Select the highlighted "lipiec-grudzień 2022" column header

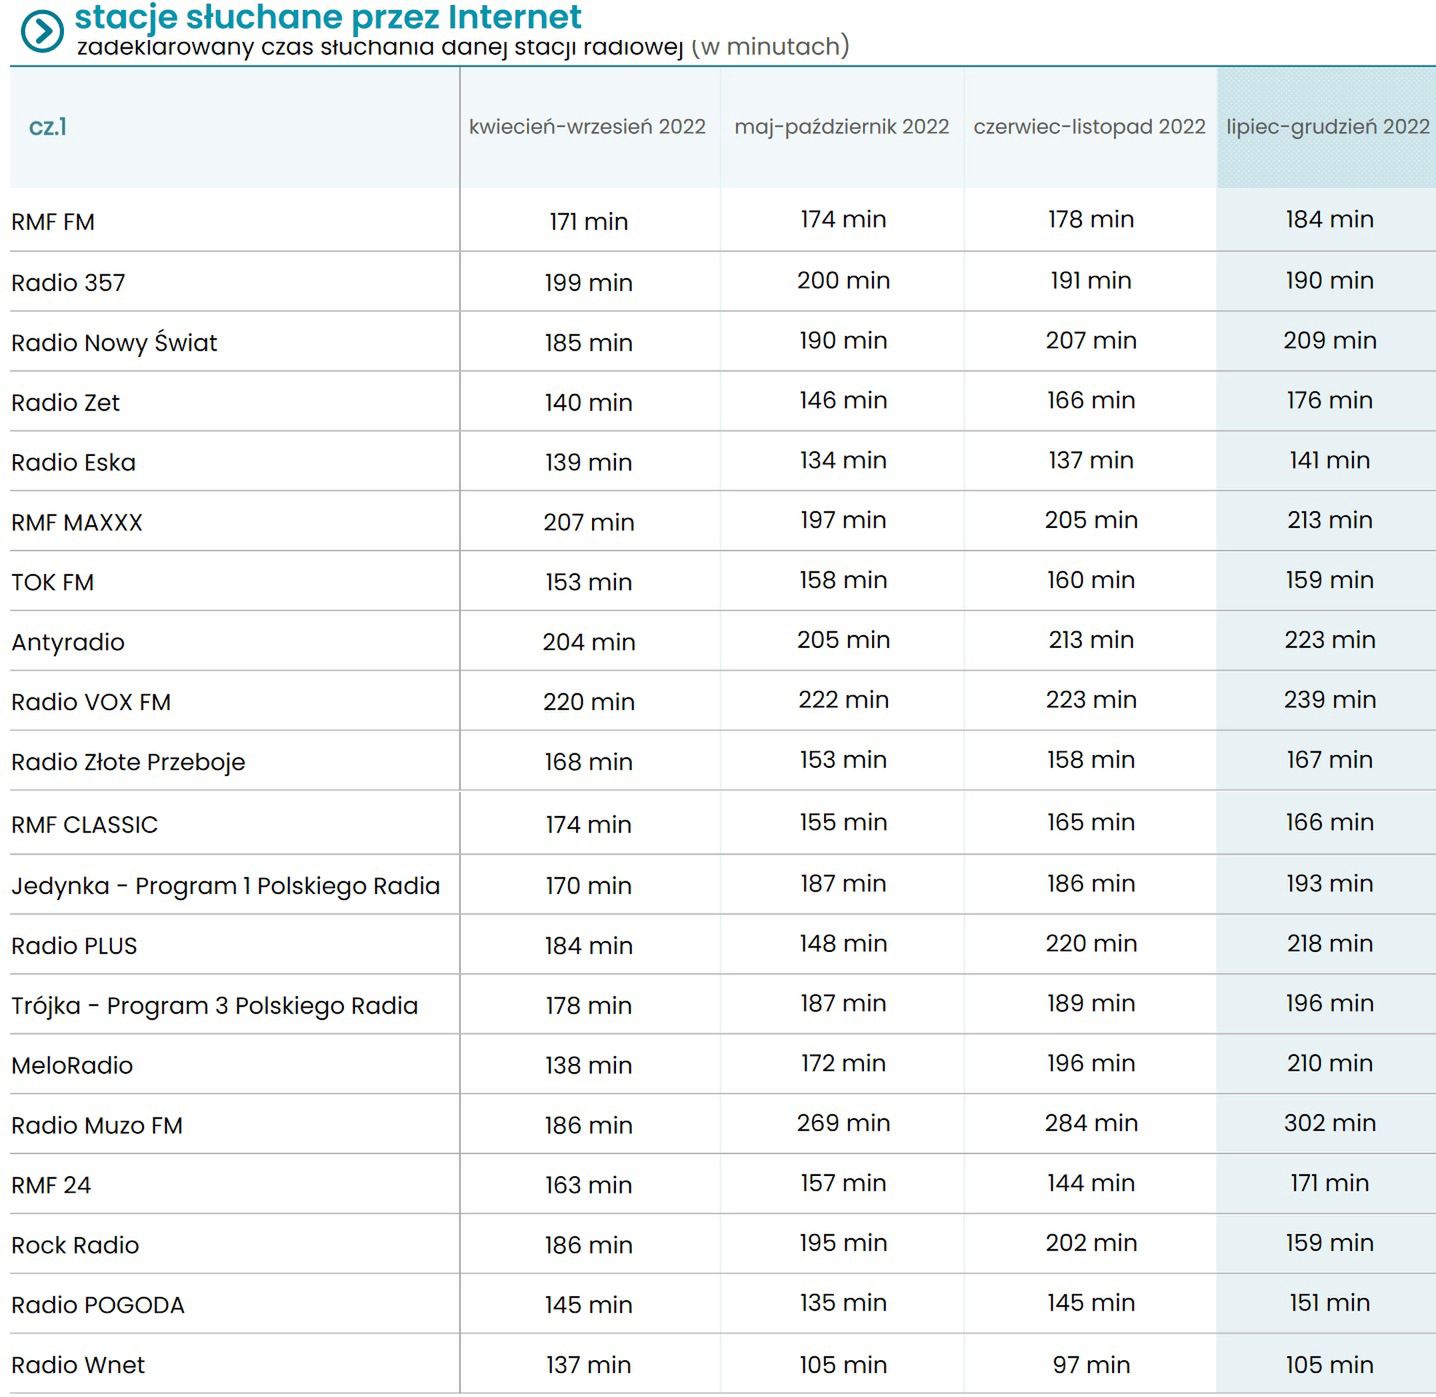(x=1328, y=127)
